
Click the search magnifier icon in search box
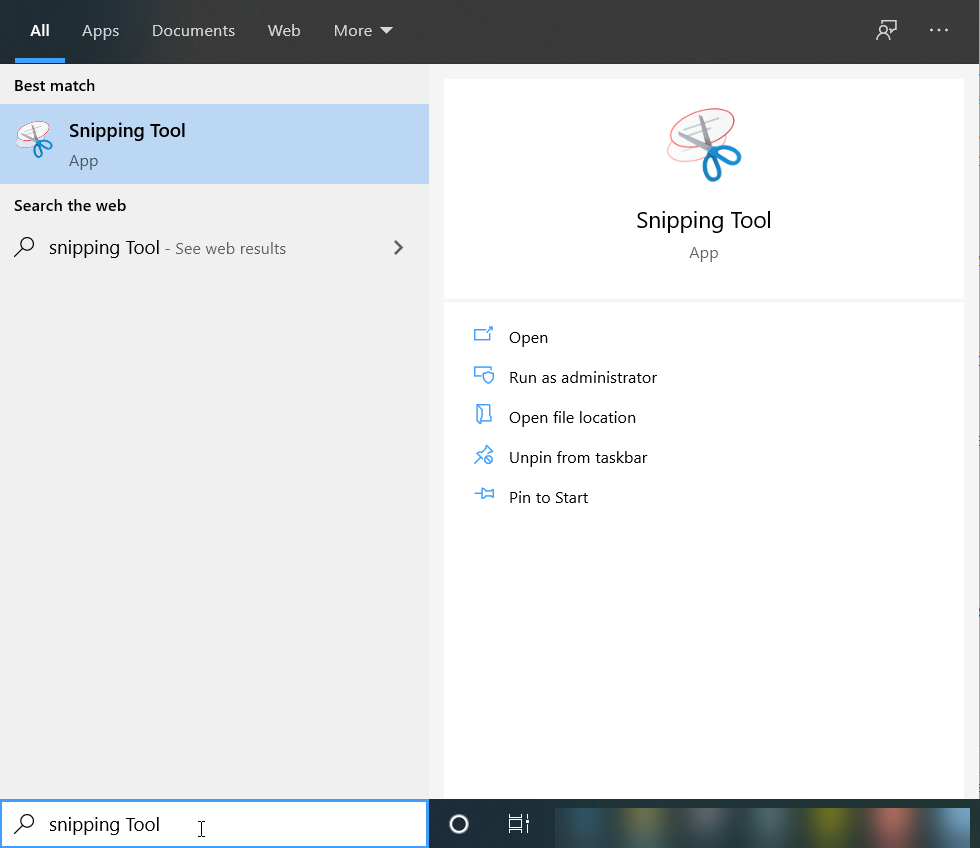(x=22, y=824)
